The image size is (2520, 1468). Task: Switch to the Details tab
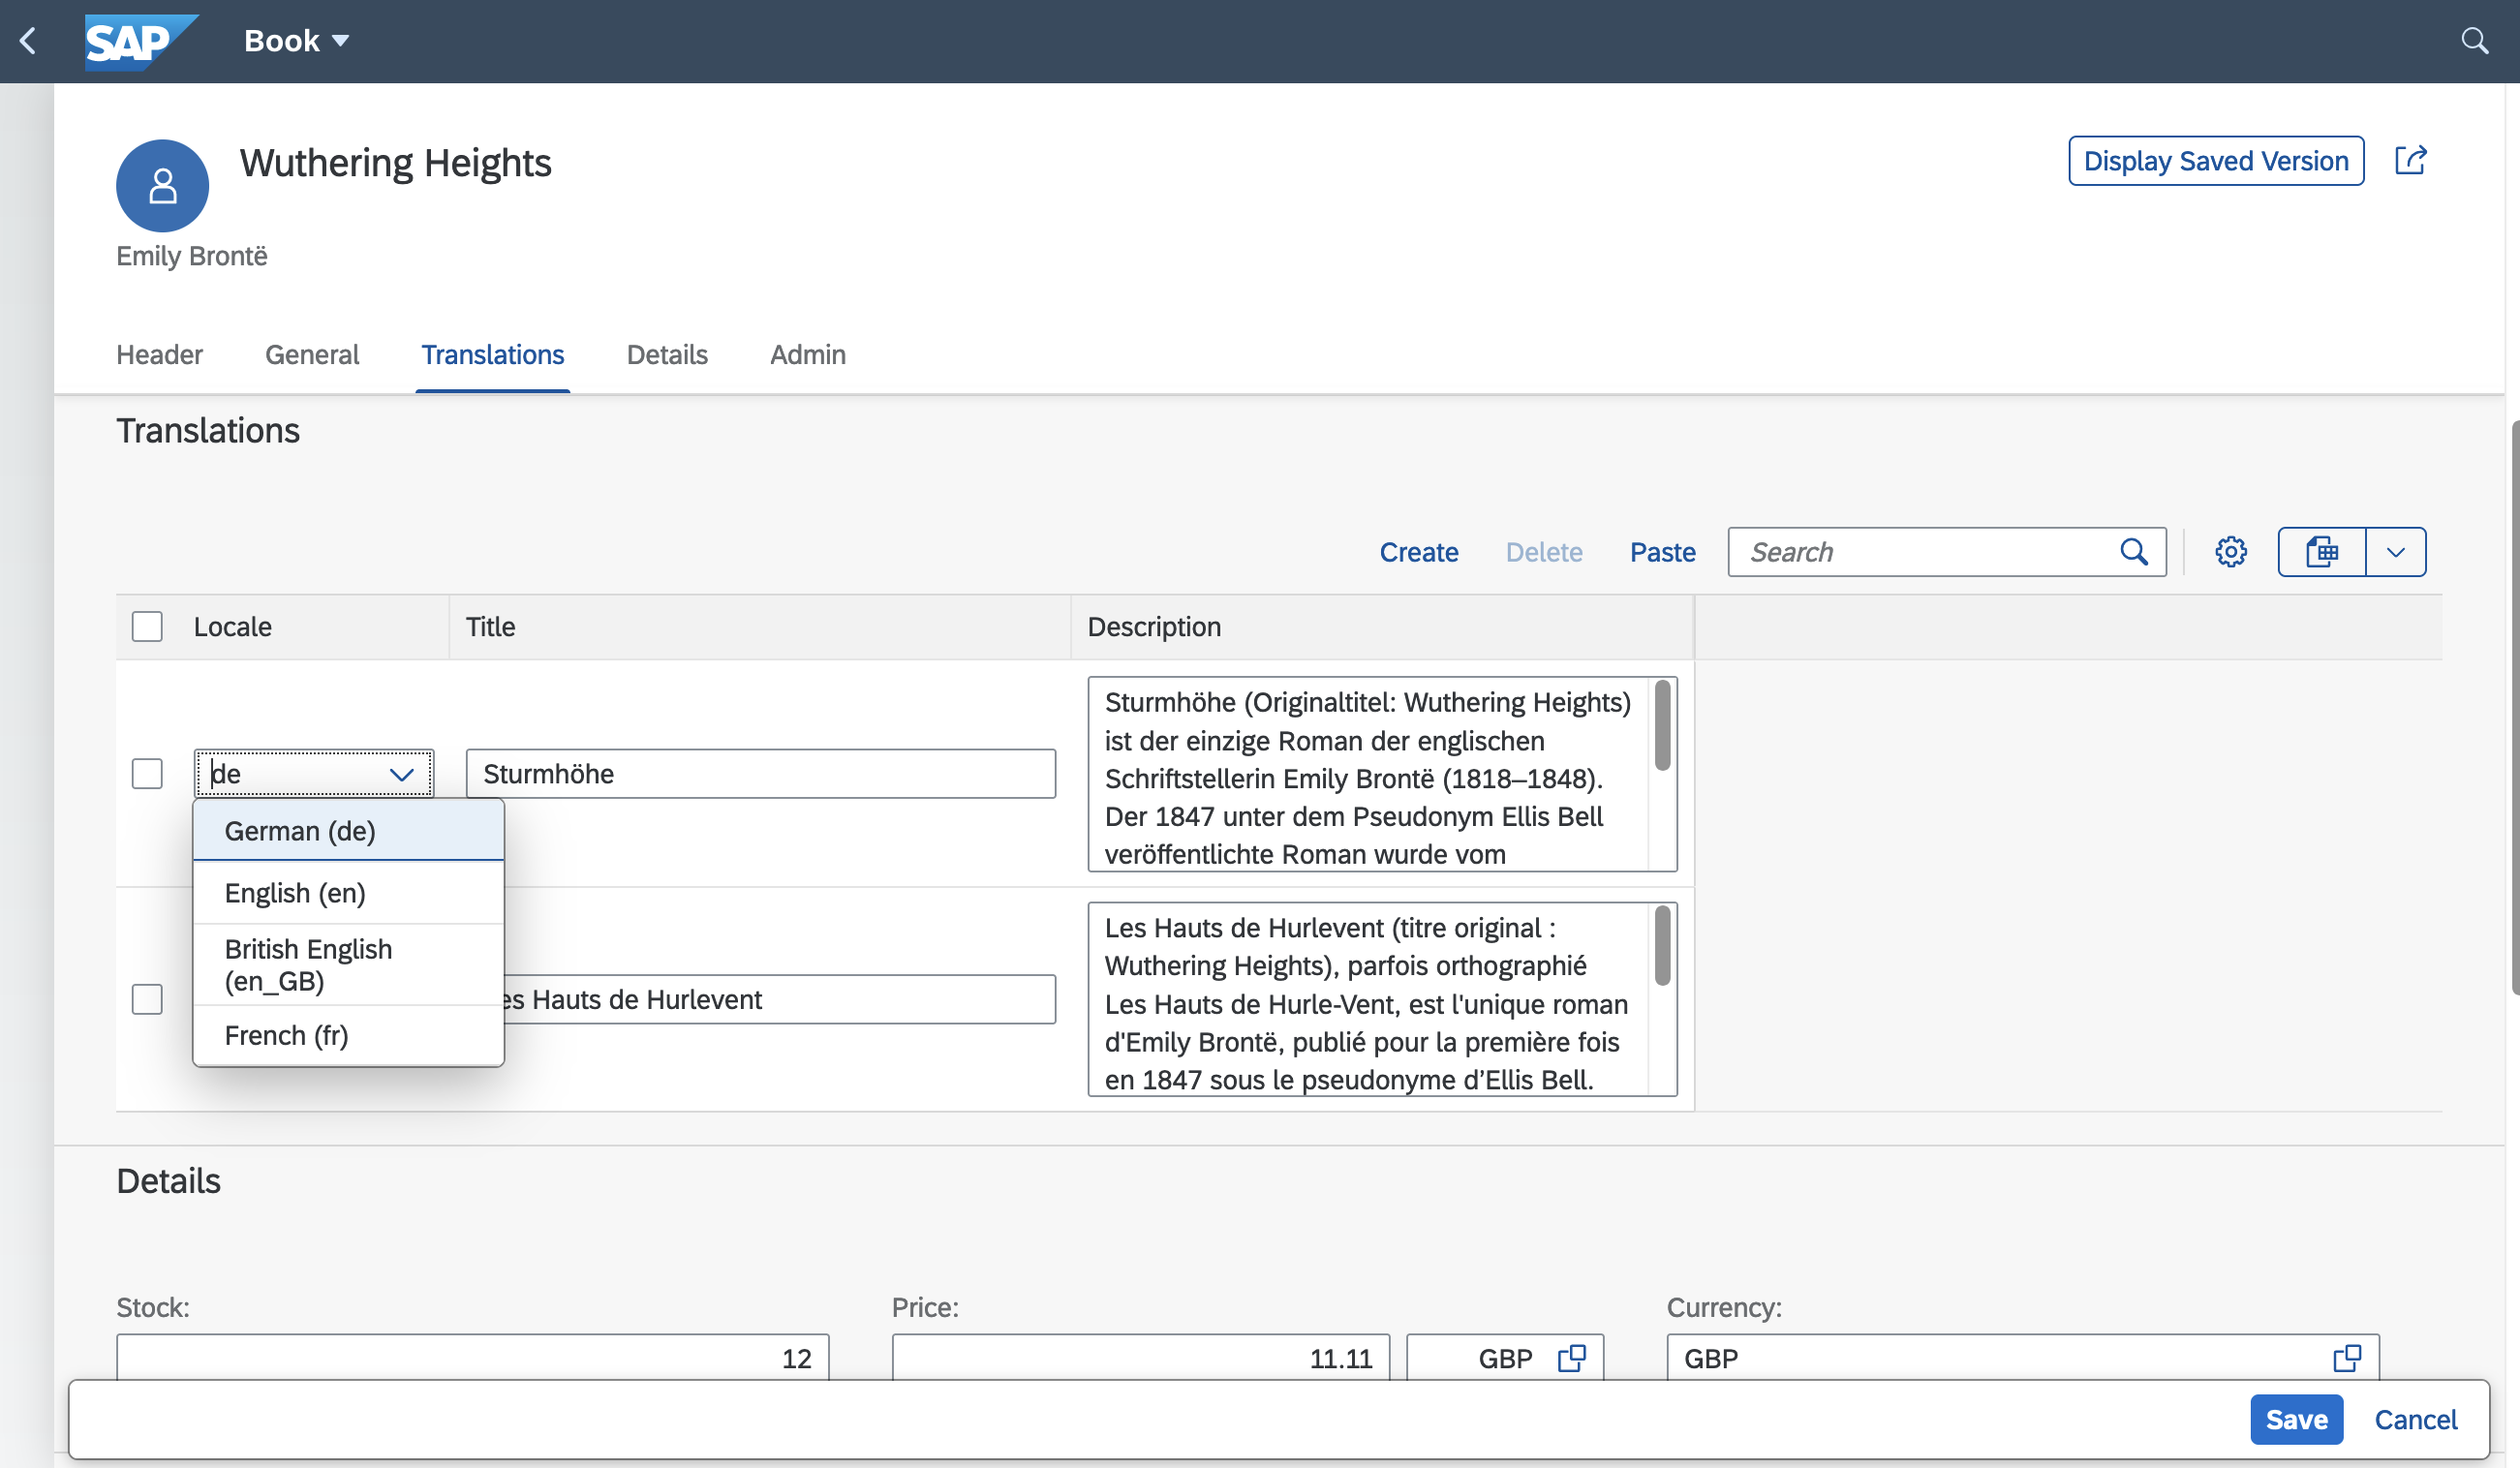coord(667,355)
